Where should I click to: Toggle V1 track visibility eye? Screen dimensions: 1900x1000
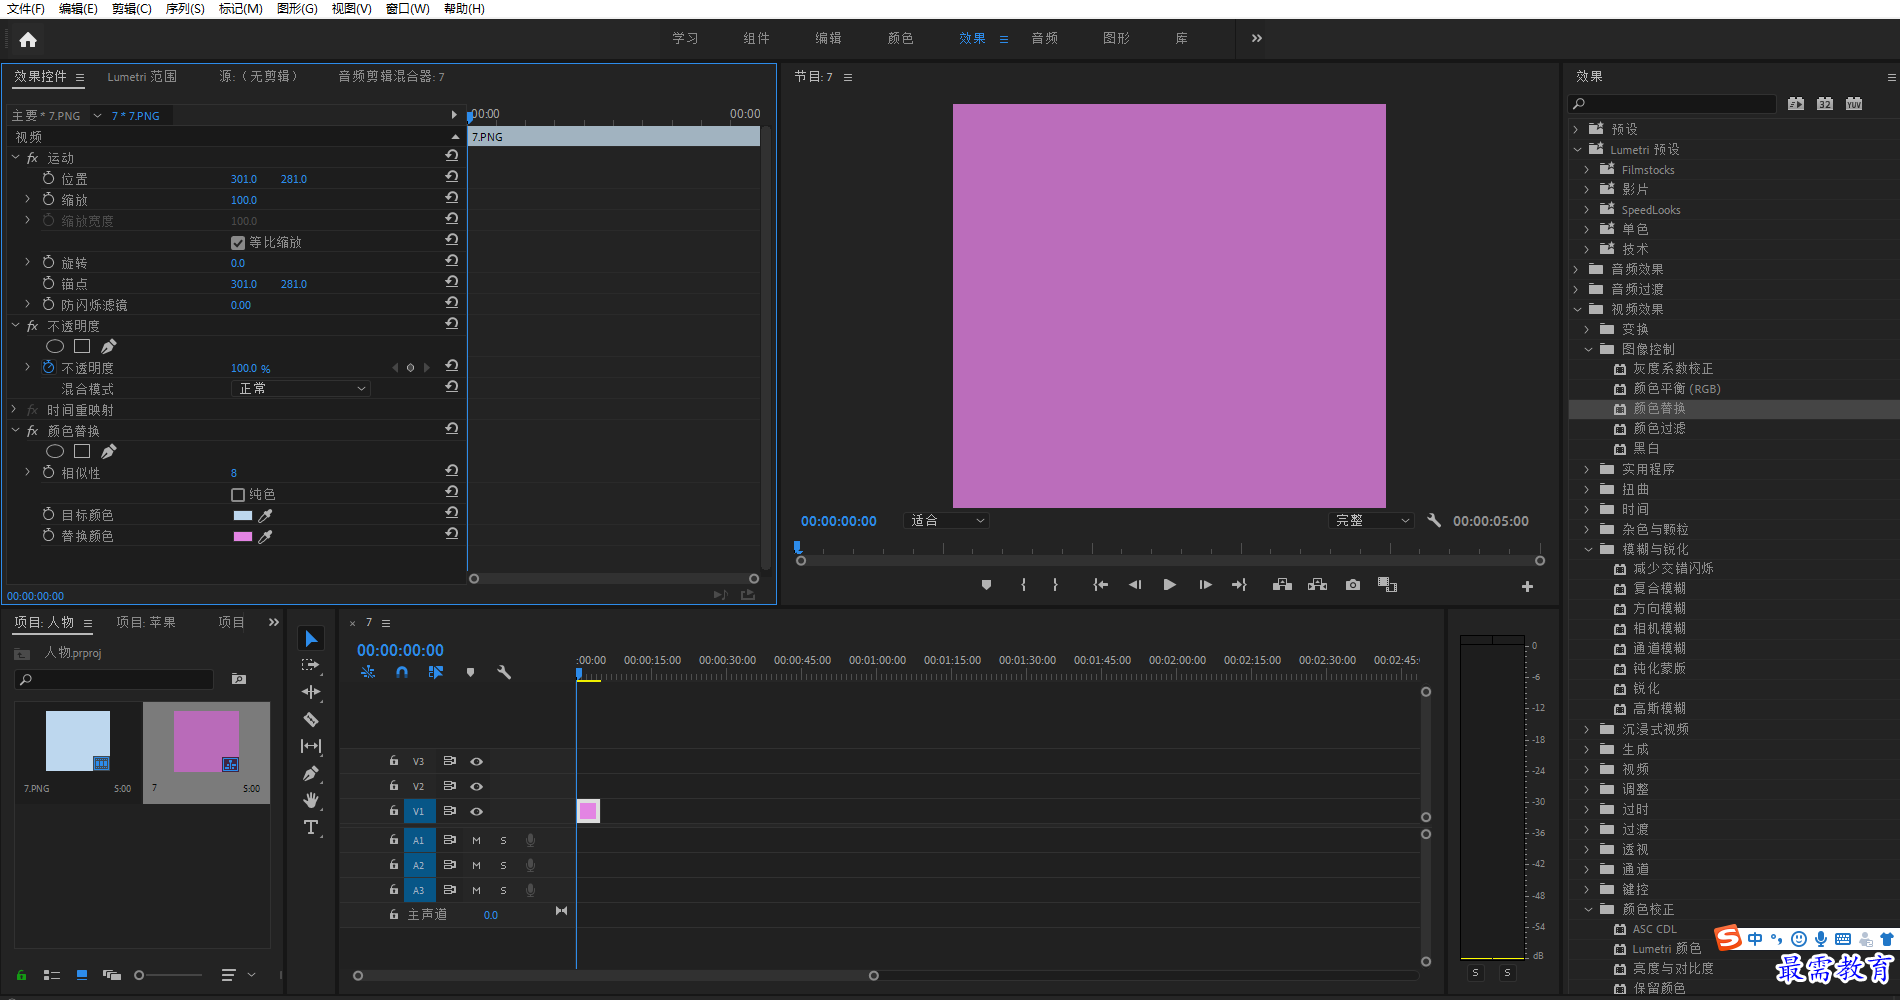coord(477,811)
